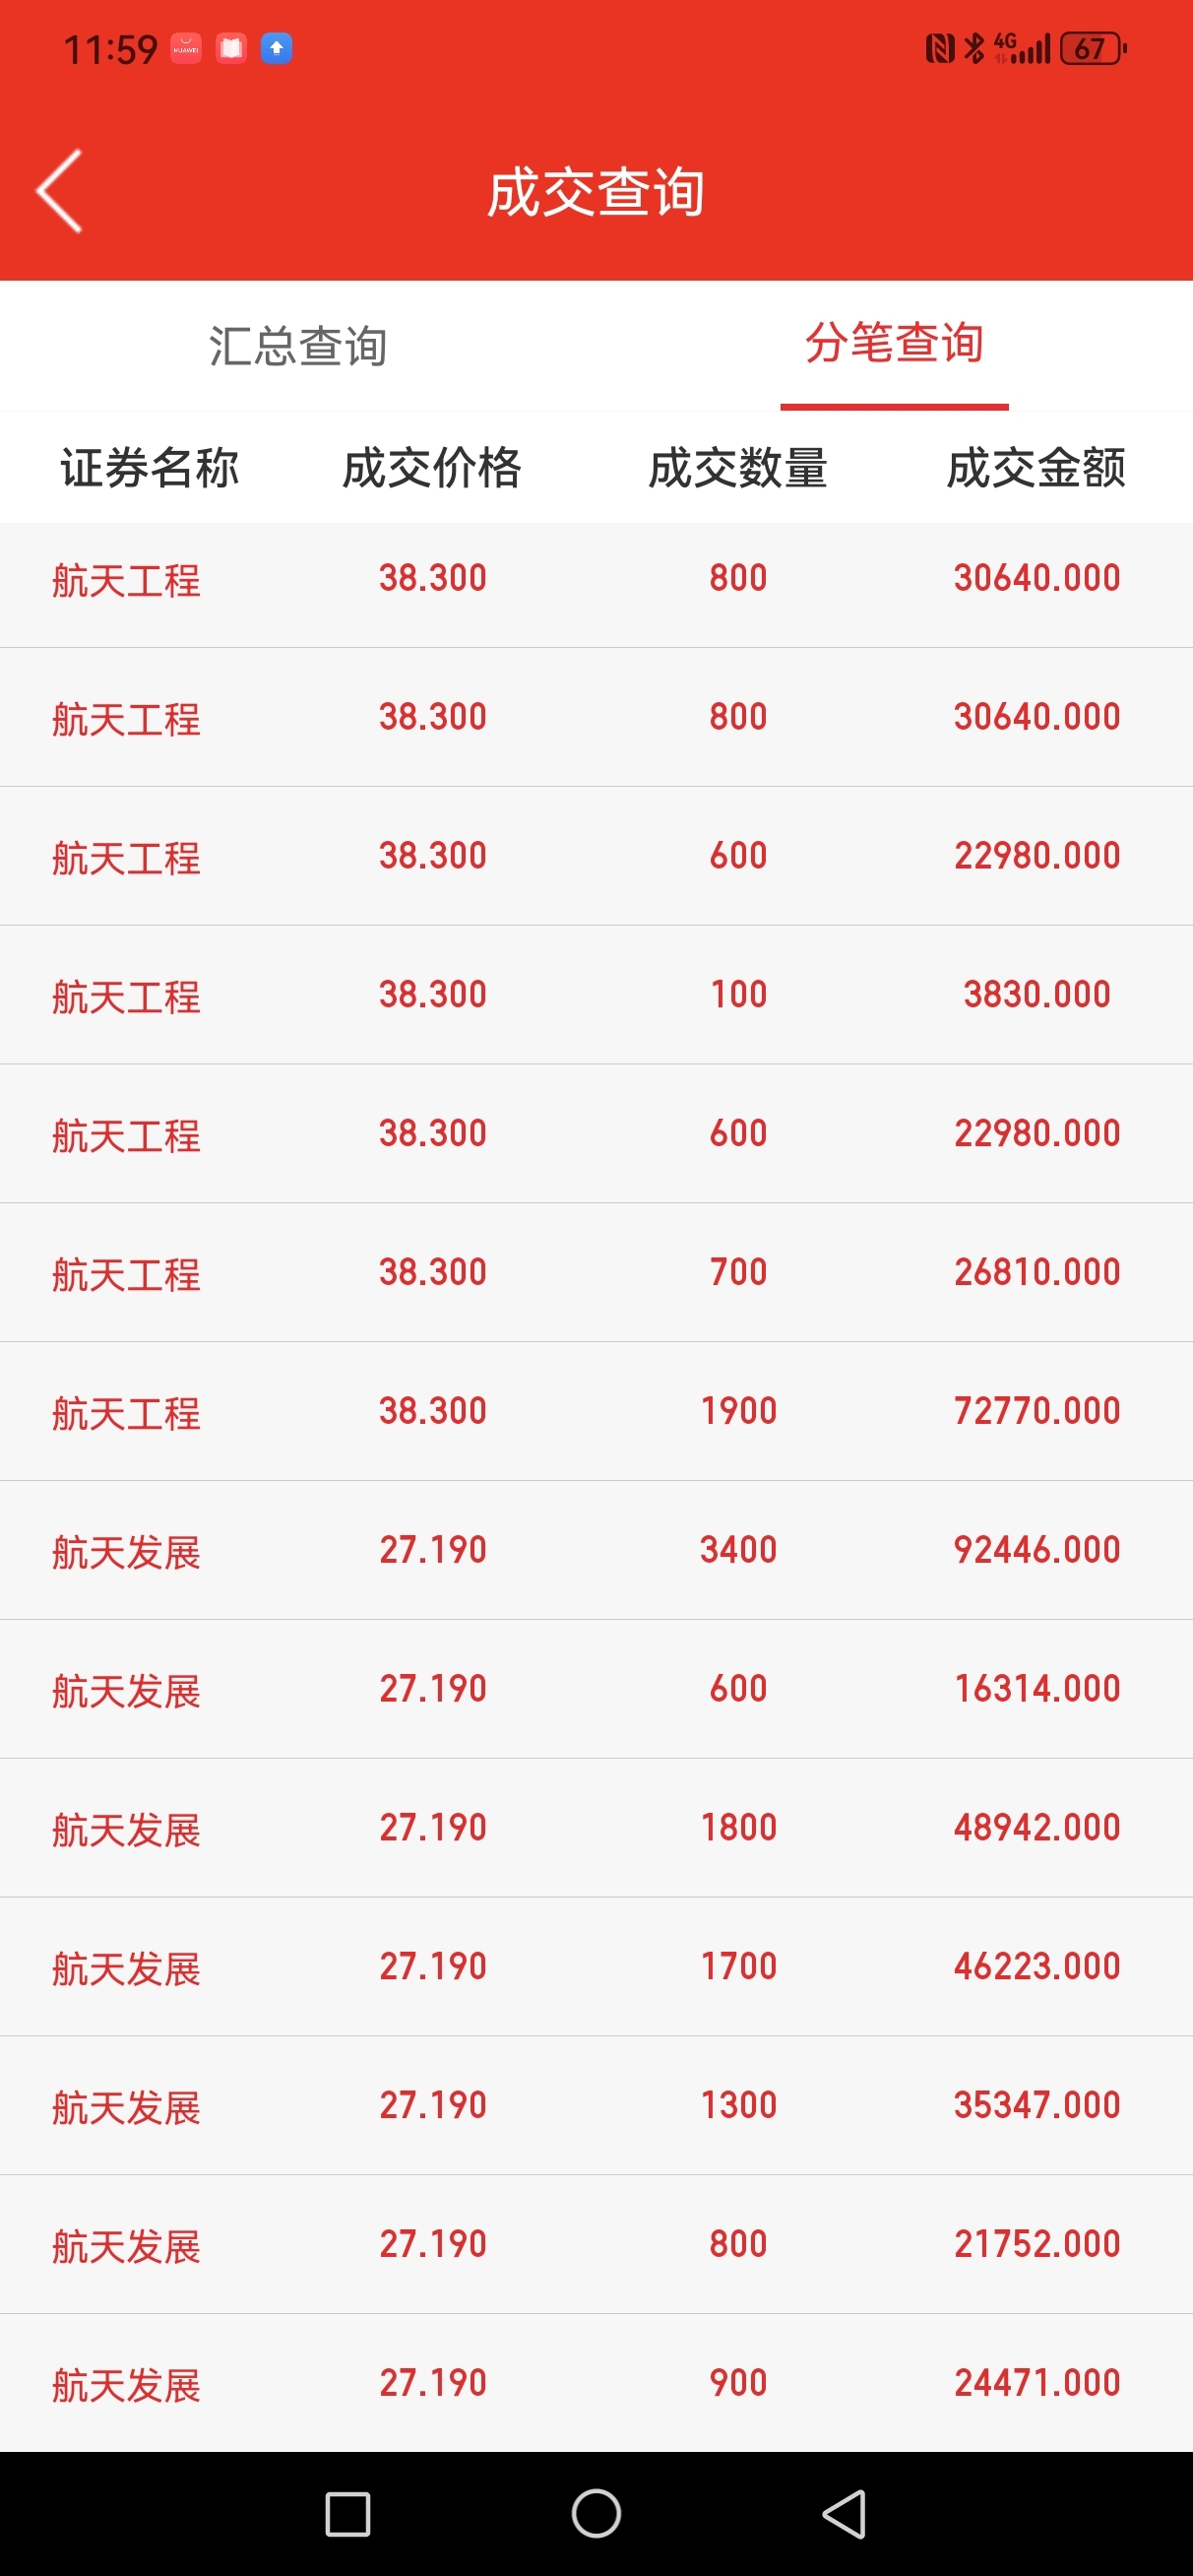Open the 航天发展 row with amount 24471.000
This screenshot has width=1193, height=2576.
(x=596, y=2383)
